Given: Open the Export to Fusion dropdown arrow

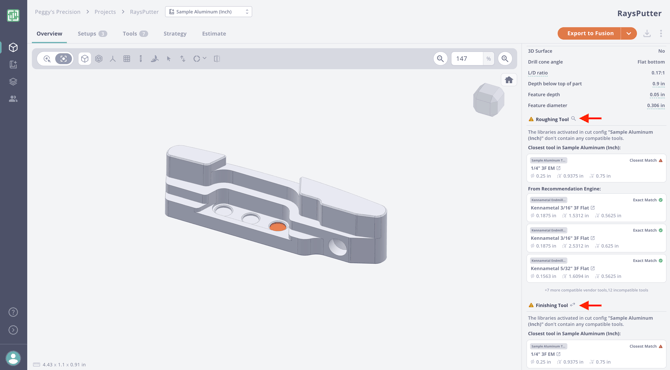Looking at the screenshot, I should pyautogui.click(x=629, y=33).
